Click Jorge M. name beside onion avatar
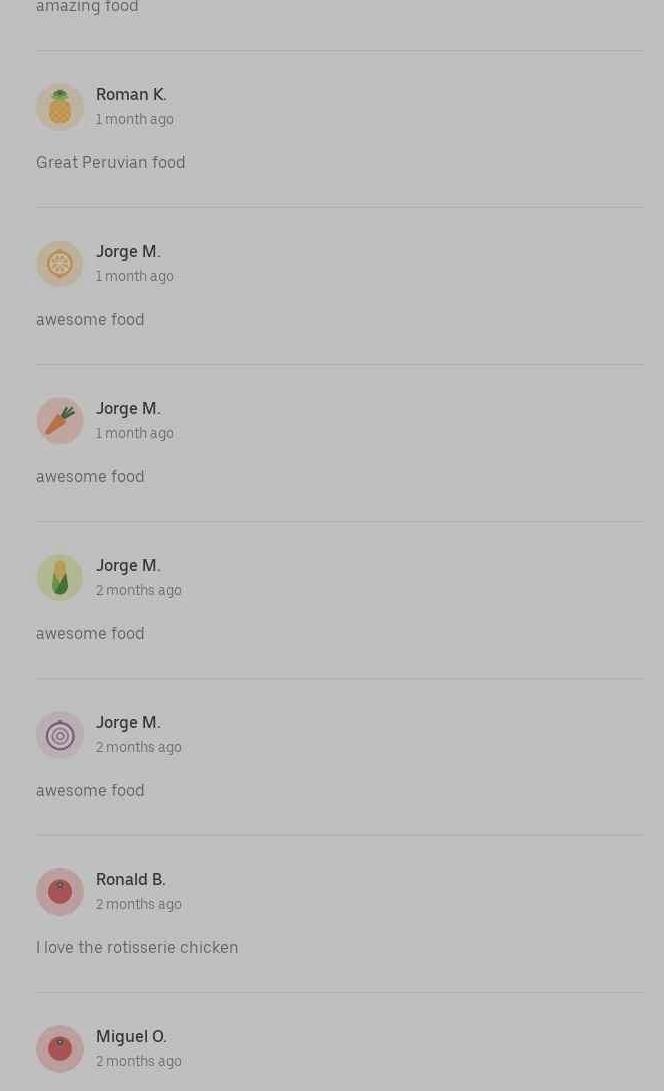The width and height of the screenshot is (664, 1091). coord(128,722)
